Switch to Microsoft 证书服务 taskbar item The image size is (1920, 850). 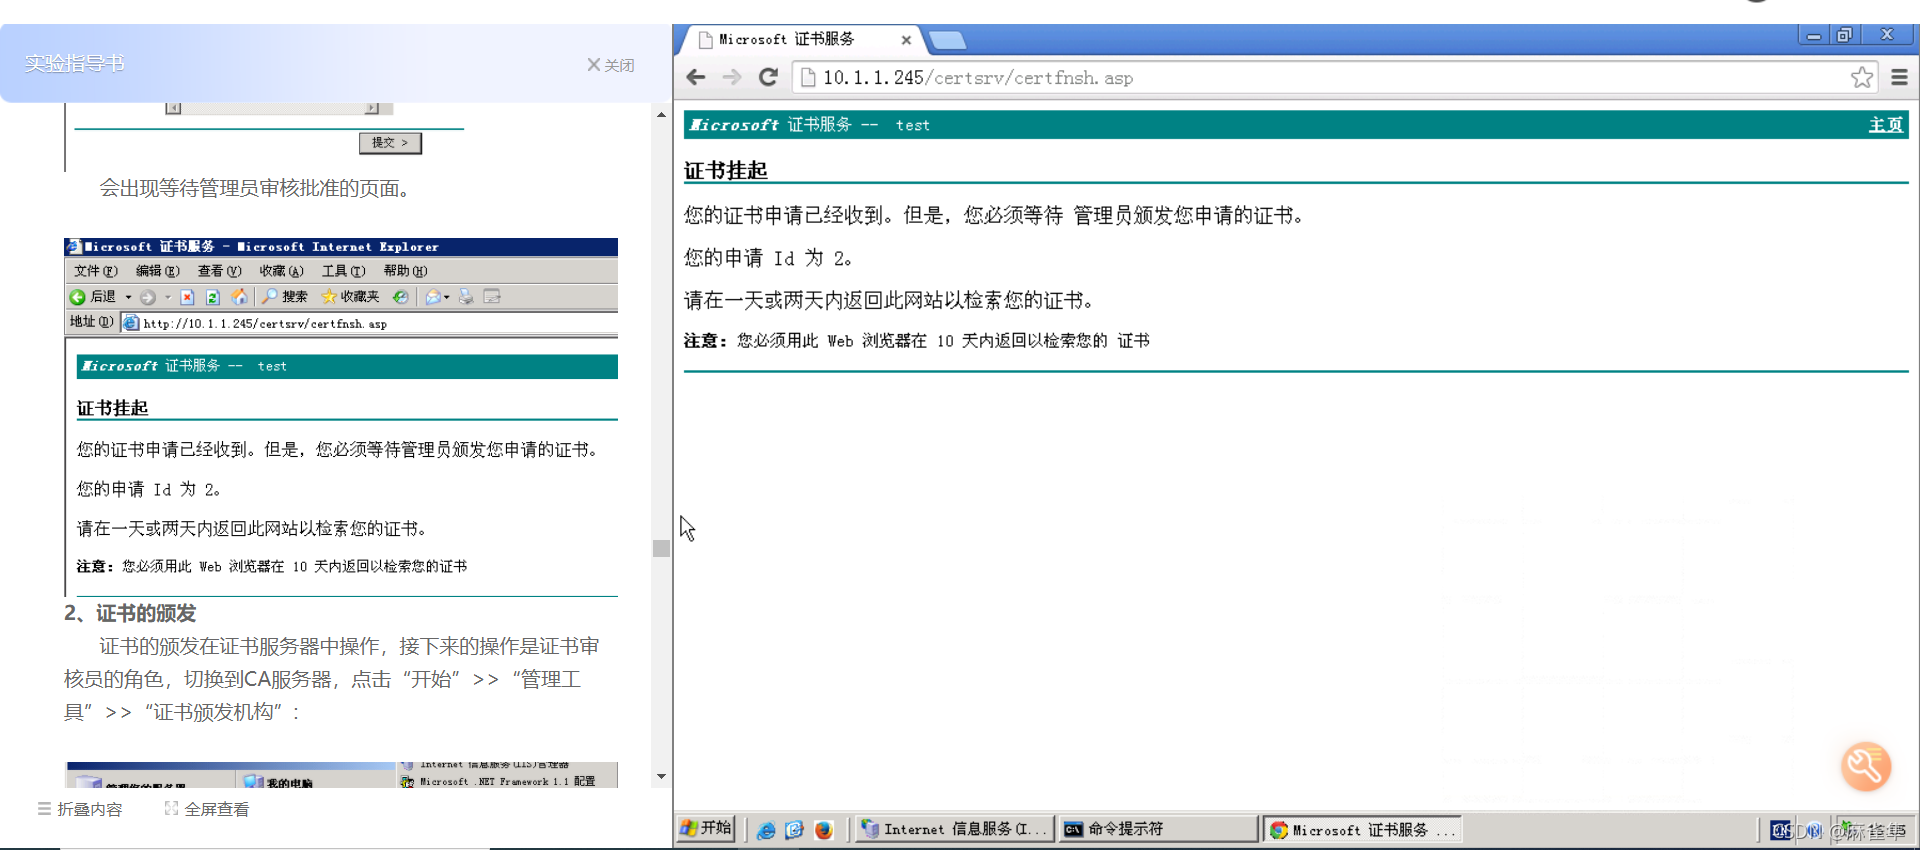click(1362, 829)
